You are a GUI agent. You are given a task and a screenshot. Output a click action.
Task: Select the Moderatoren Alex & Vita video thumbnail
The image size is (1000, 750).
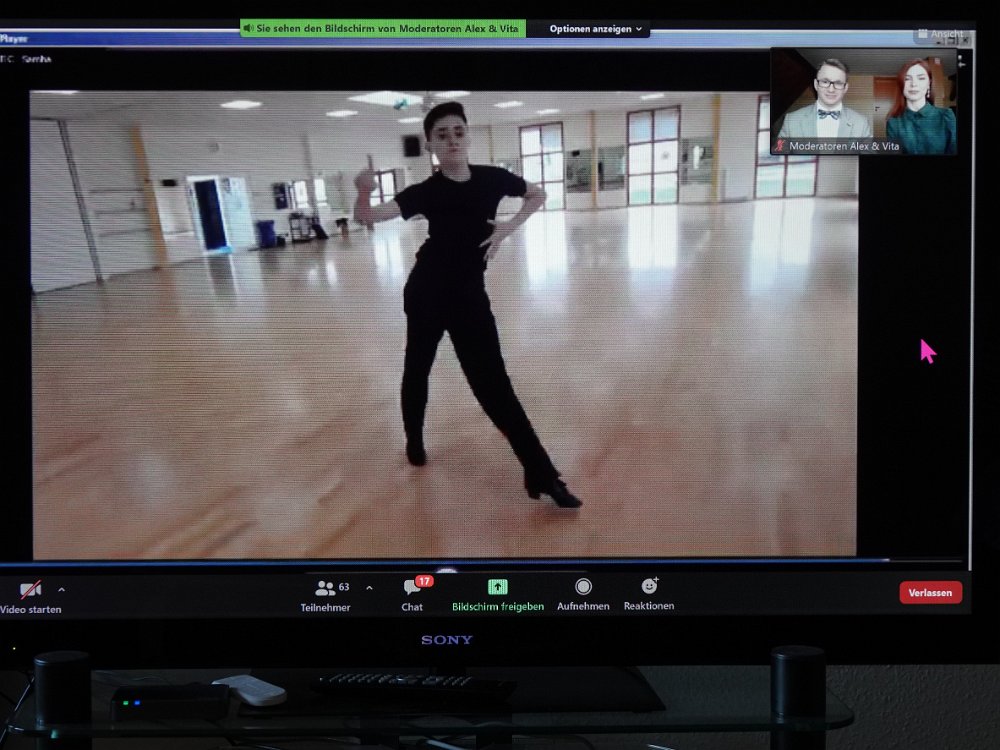click(x=864, y=101)
